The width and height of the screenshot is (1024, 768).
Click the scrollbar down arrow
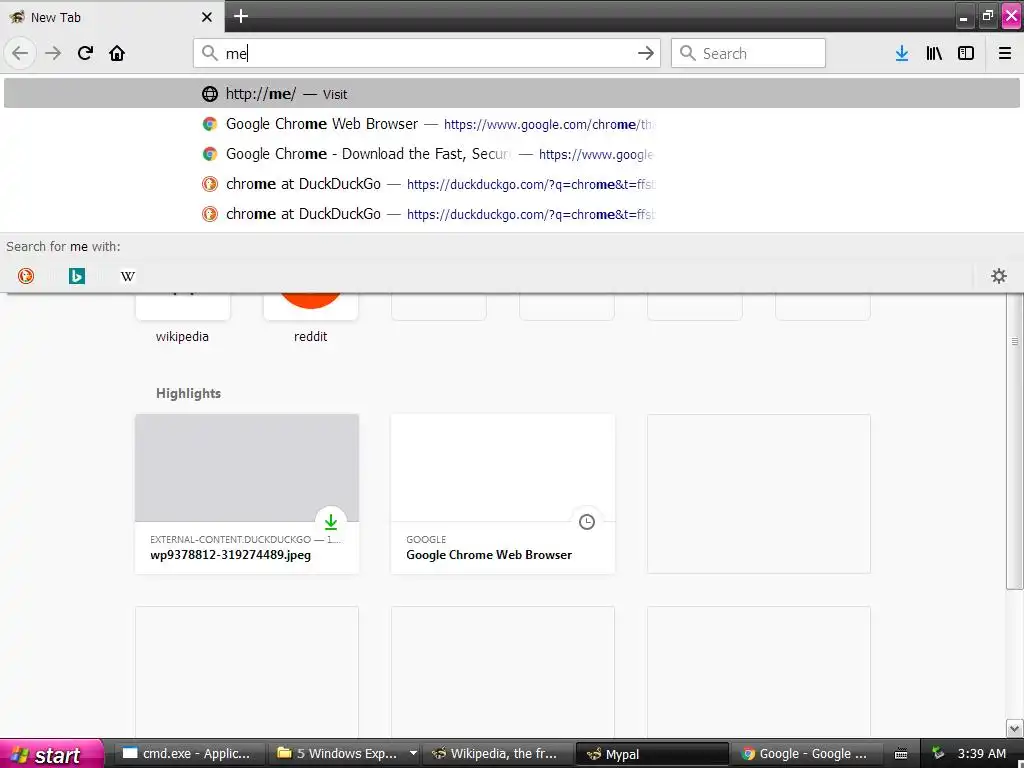click(1014, 728)
